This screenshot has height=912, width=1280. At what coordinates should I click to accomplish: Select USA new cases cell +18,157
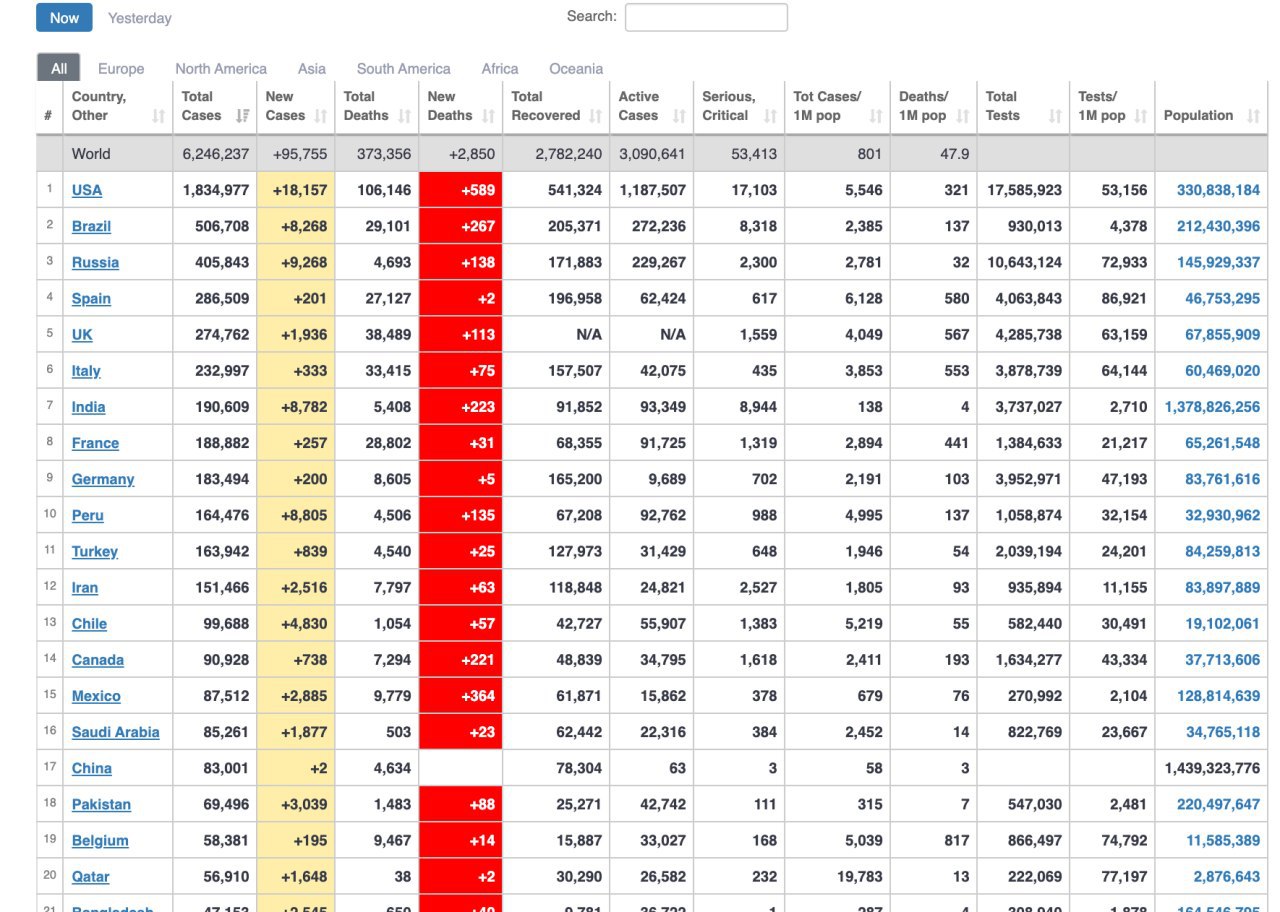coord(296,190)
